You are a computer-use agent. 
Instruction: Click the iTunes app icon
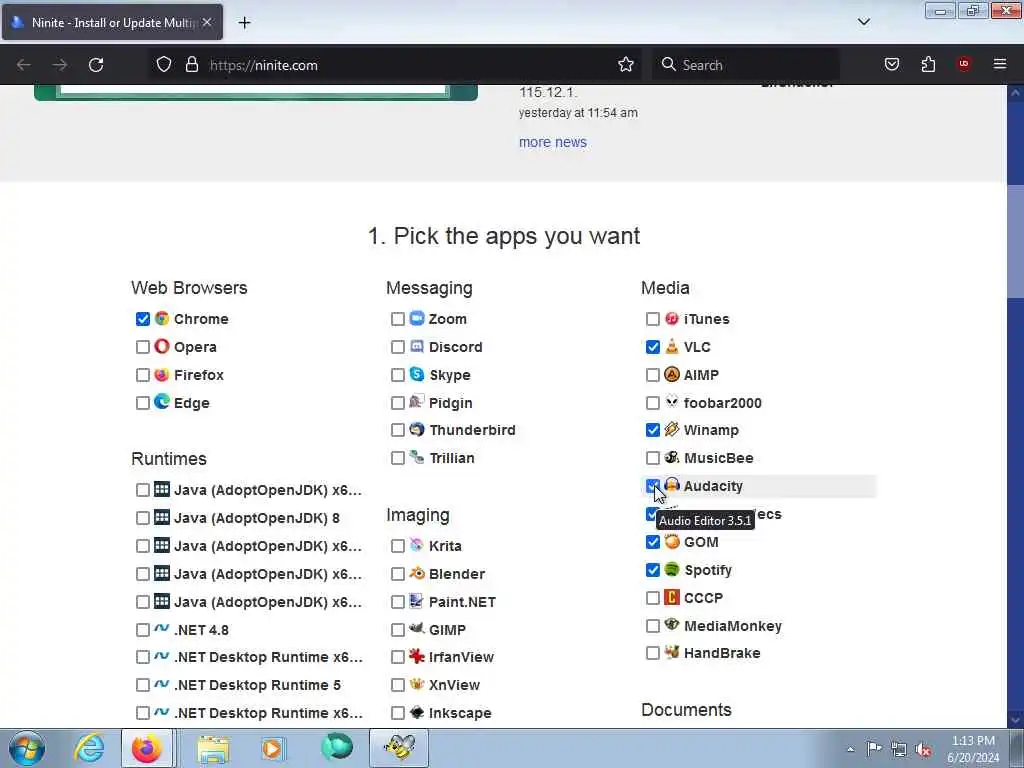pos(672,319)
